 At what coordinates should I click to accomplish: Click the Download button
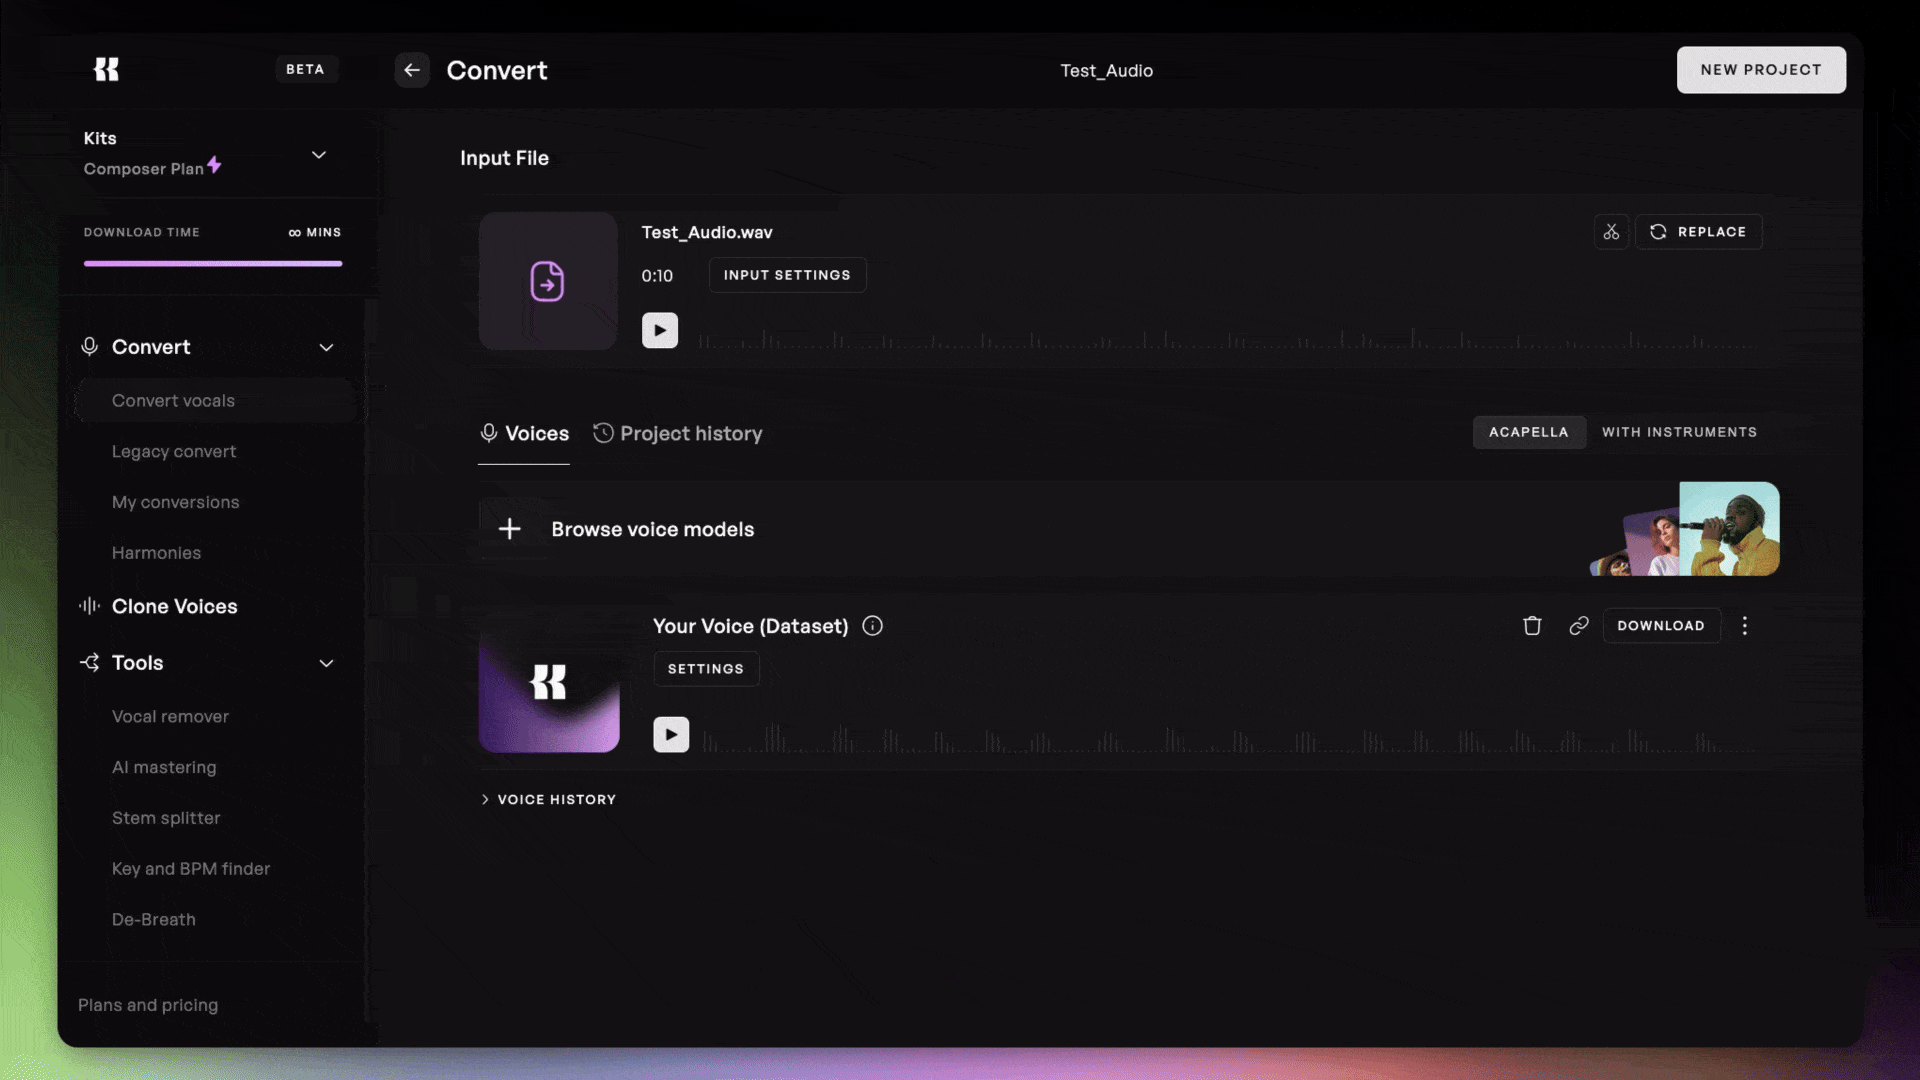click(1661, 626)
